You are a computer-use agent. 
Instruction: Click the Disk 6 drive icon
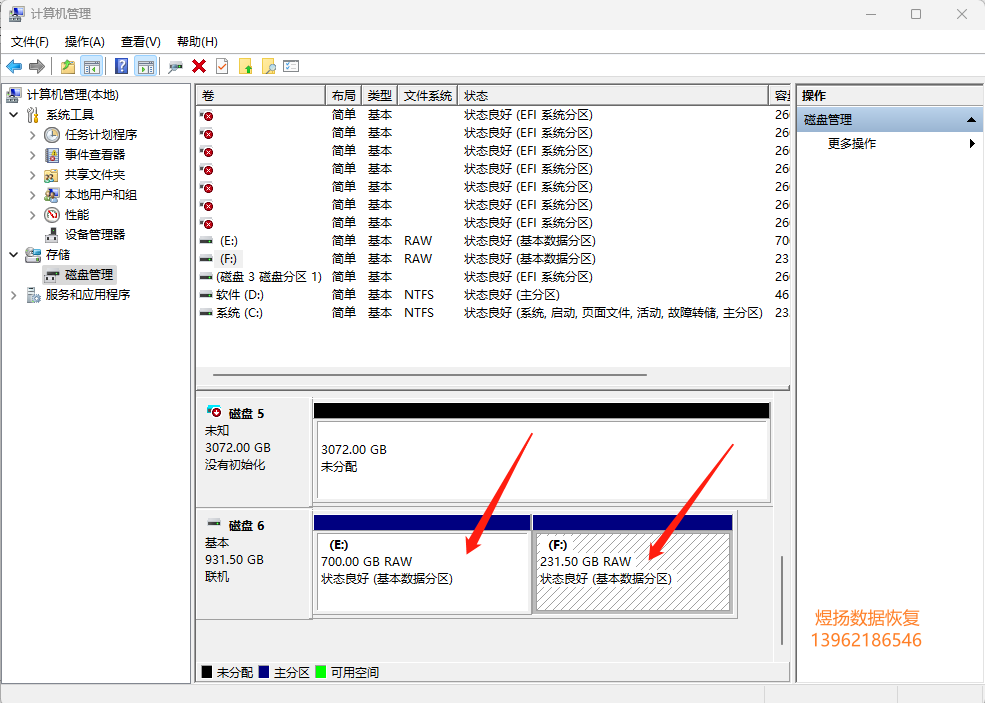coord(214,523)
